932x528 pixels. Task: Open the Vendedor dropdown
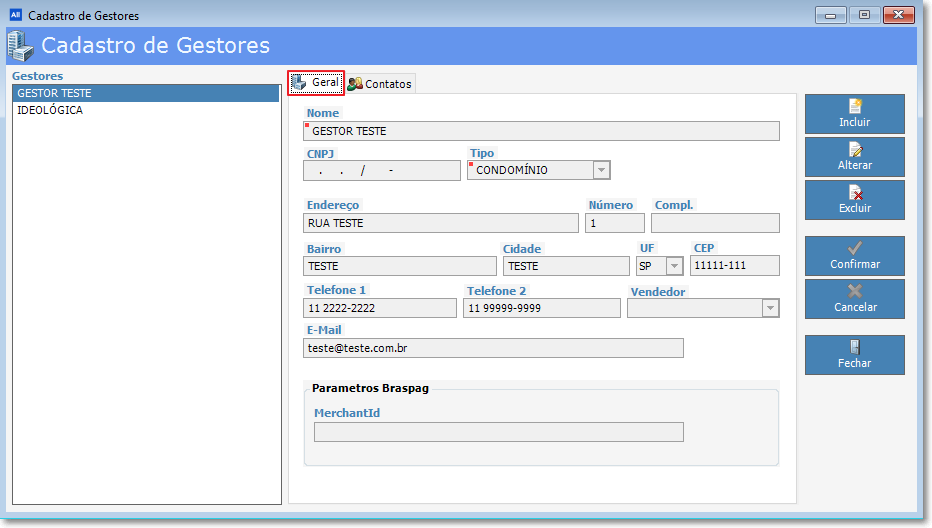pos(769,308)
